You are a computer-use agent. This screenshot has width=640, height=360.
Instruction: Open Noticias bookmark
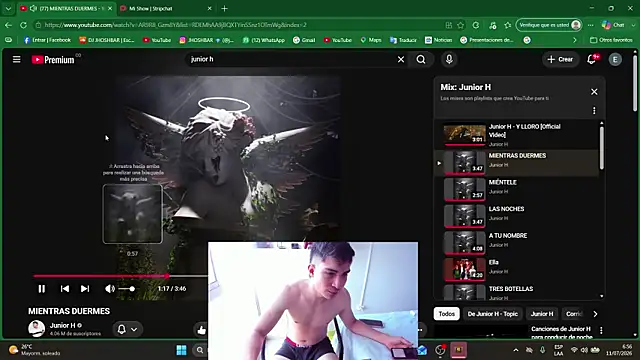pos(439,40)
